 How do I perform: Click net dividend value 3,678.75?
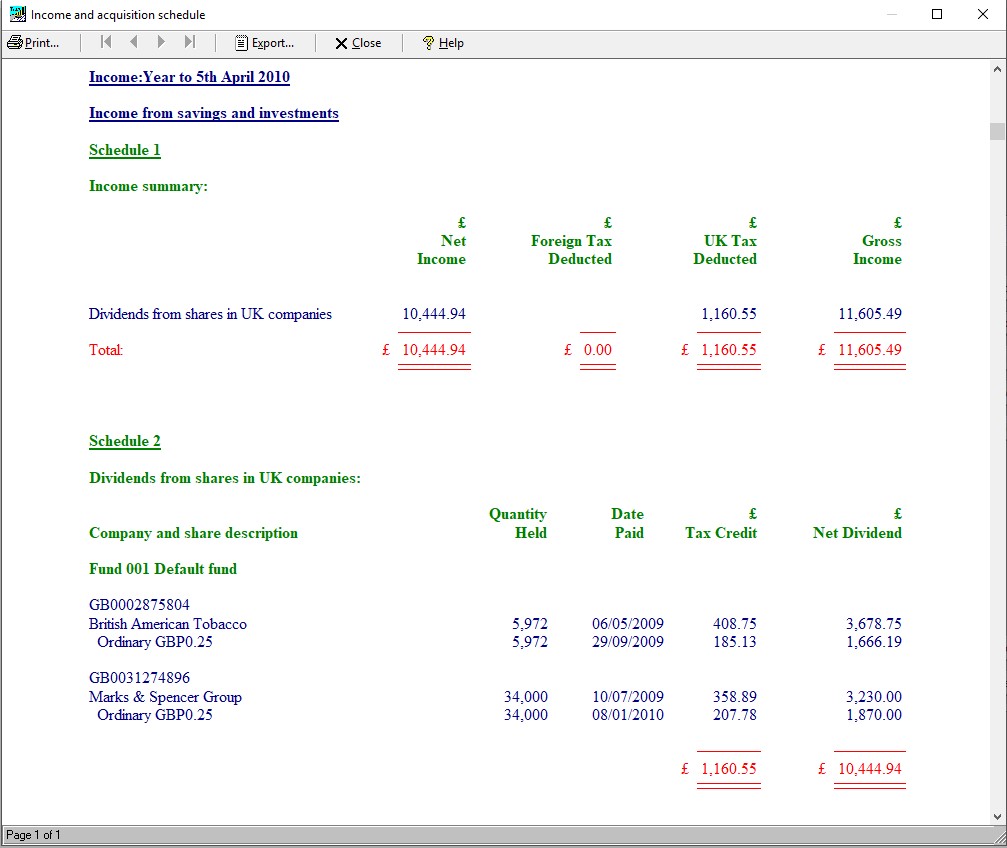[873, 624]
